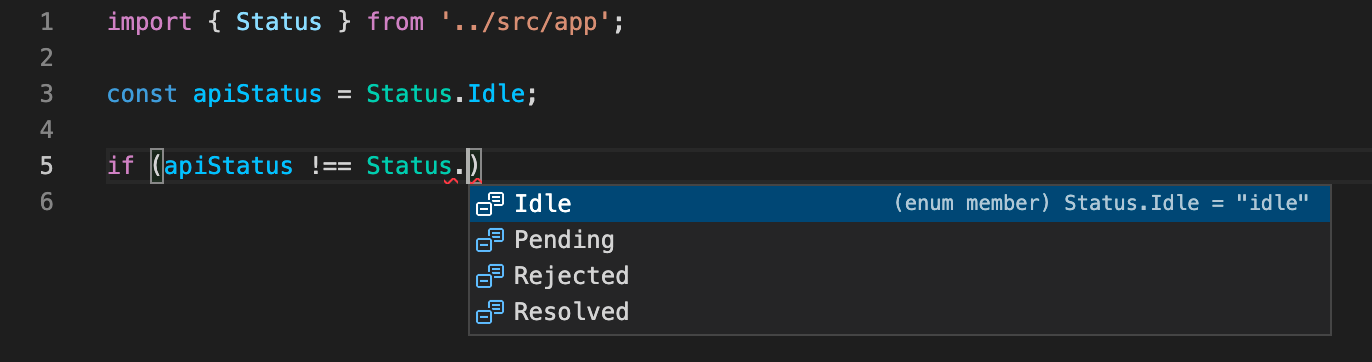Click the apiStatus reference inside the if condition
The image size is (1372, 362).
(229, 166)
